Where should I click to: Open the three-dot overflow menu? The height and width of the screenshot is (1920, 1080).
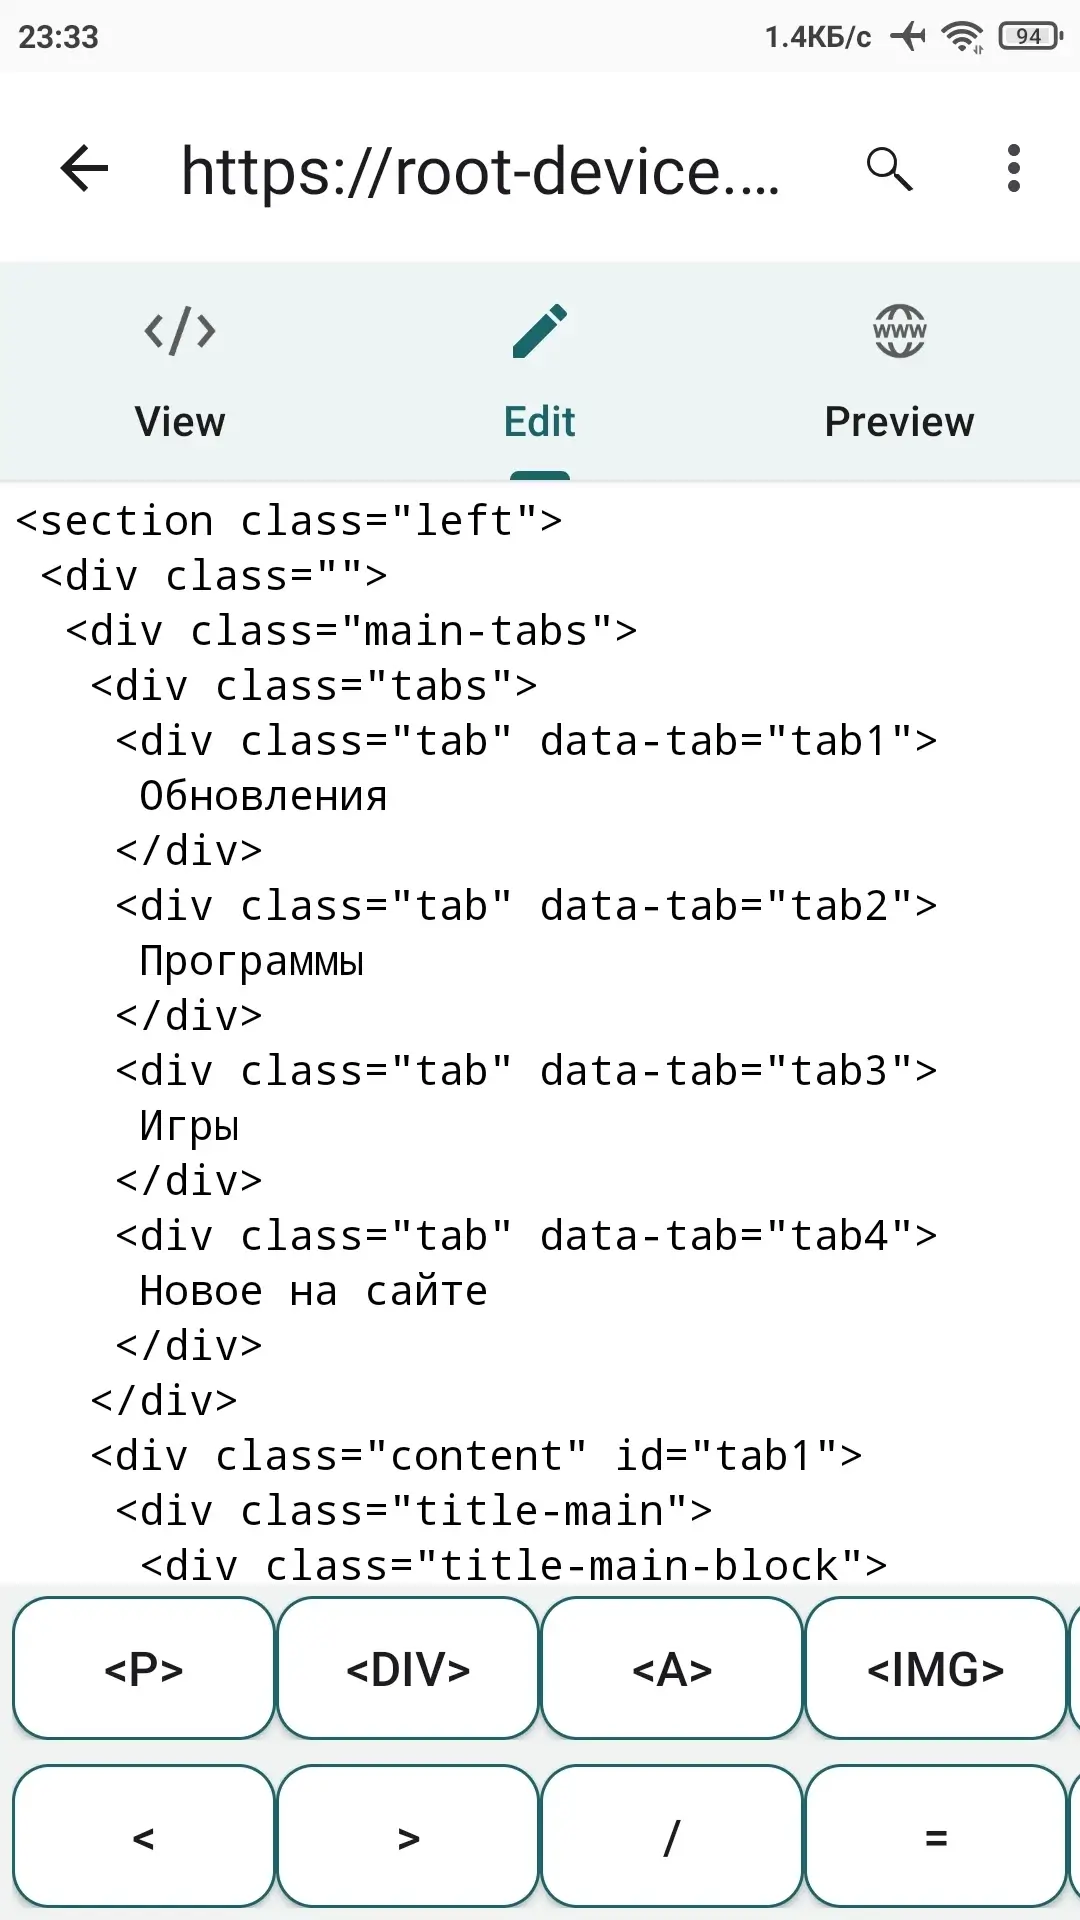click(x=1014, y=168)
